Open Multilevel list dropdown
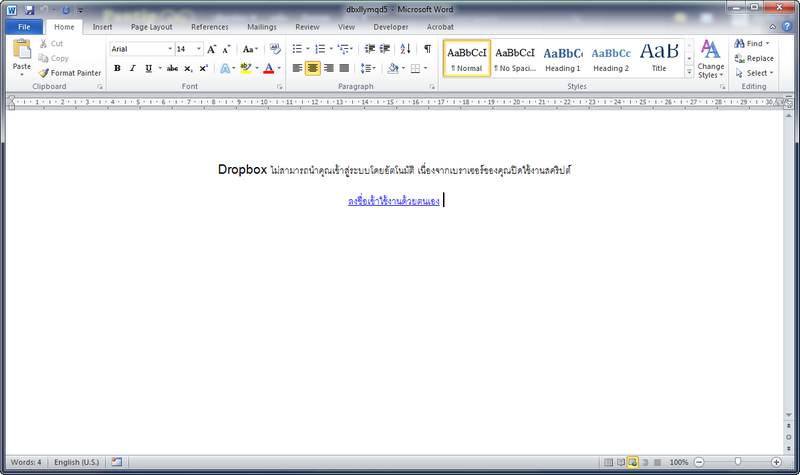This screenshot has height=475, width=800. (353, 49)
